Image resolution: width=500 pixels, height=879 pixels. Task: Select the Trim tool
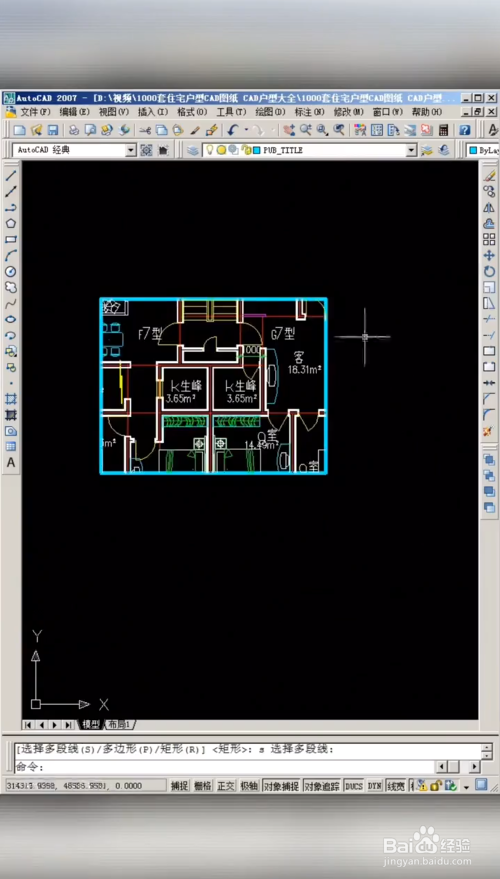(489, 319)
